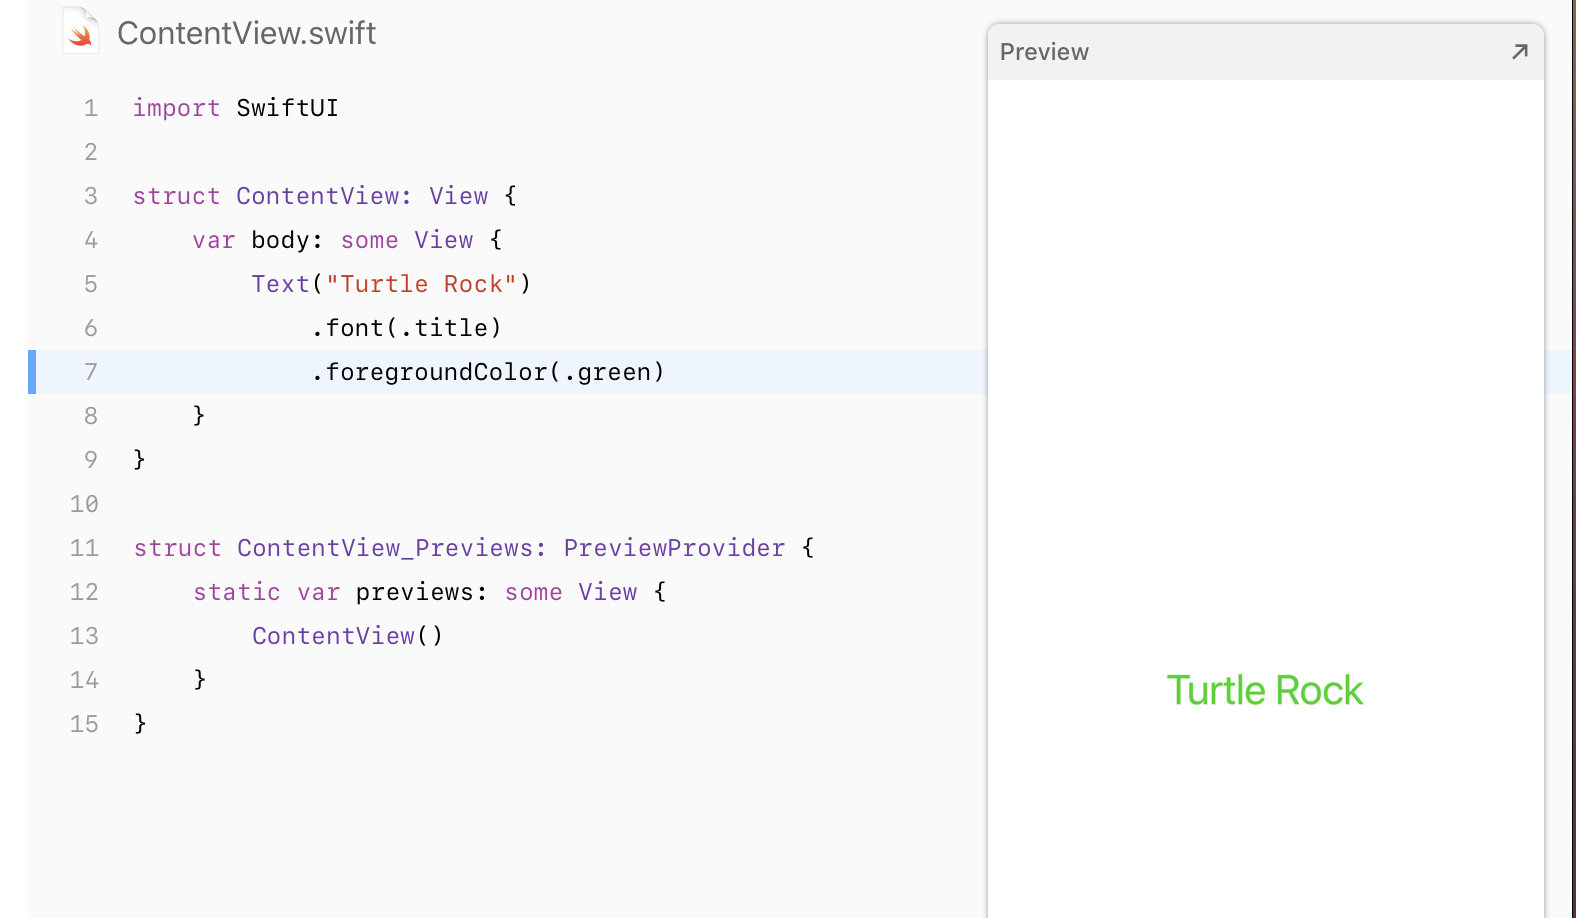Click the View type on line 4
Viewport: 1576px width, 918px height.
click(x=444, y=240)
